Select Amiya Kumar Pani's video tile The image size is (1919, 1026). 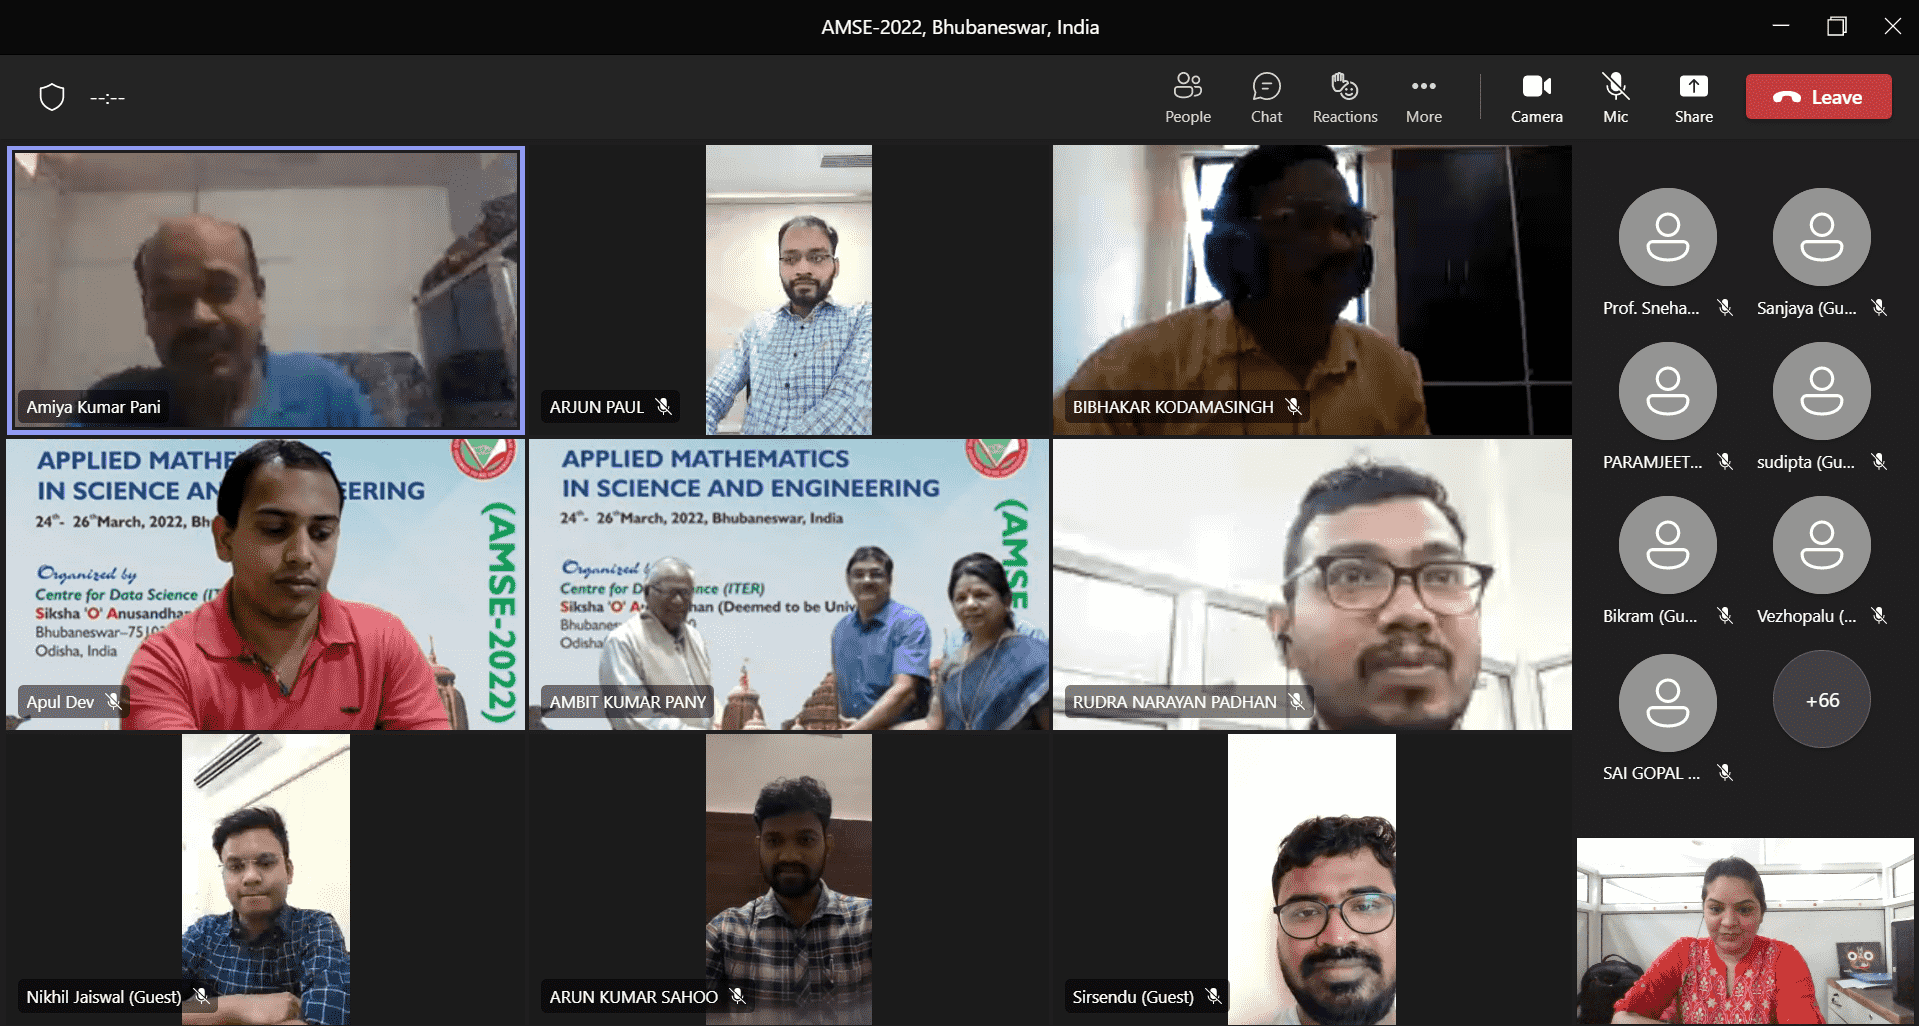point(266,290)
